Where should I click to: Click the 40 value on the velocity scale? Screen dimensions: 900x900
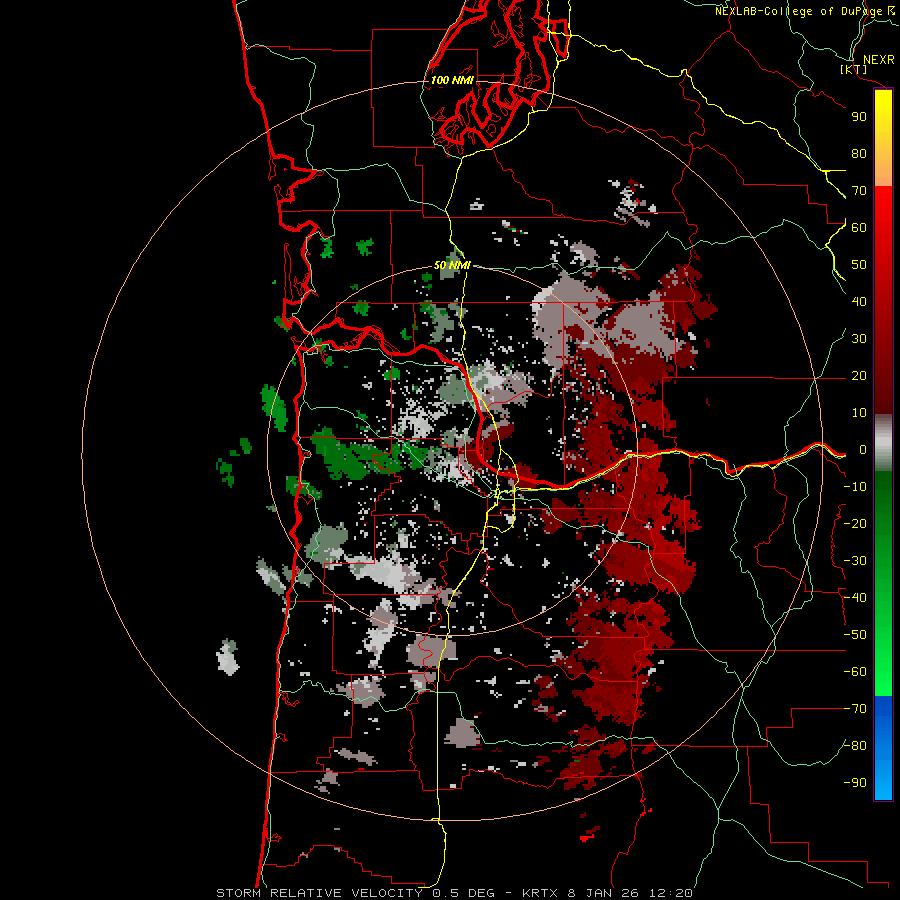(859, 301)
